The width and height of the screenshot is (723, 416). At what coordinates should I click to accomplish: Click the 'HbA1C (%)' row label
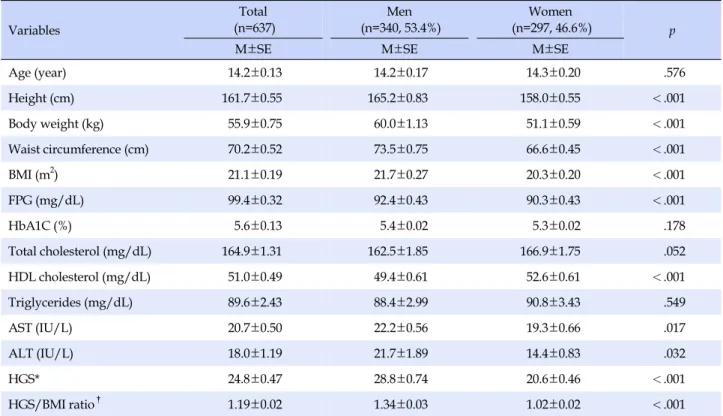coord(40,226)
